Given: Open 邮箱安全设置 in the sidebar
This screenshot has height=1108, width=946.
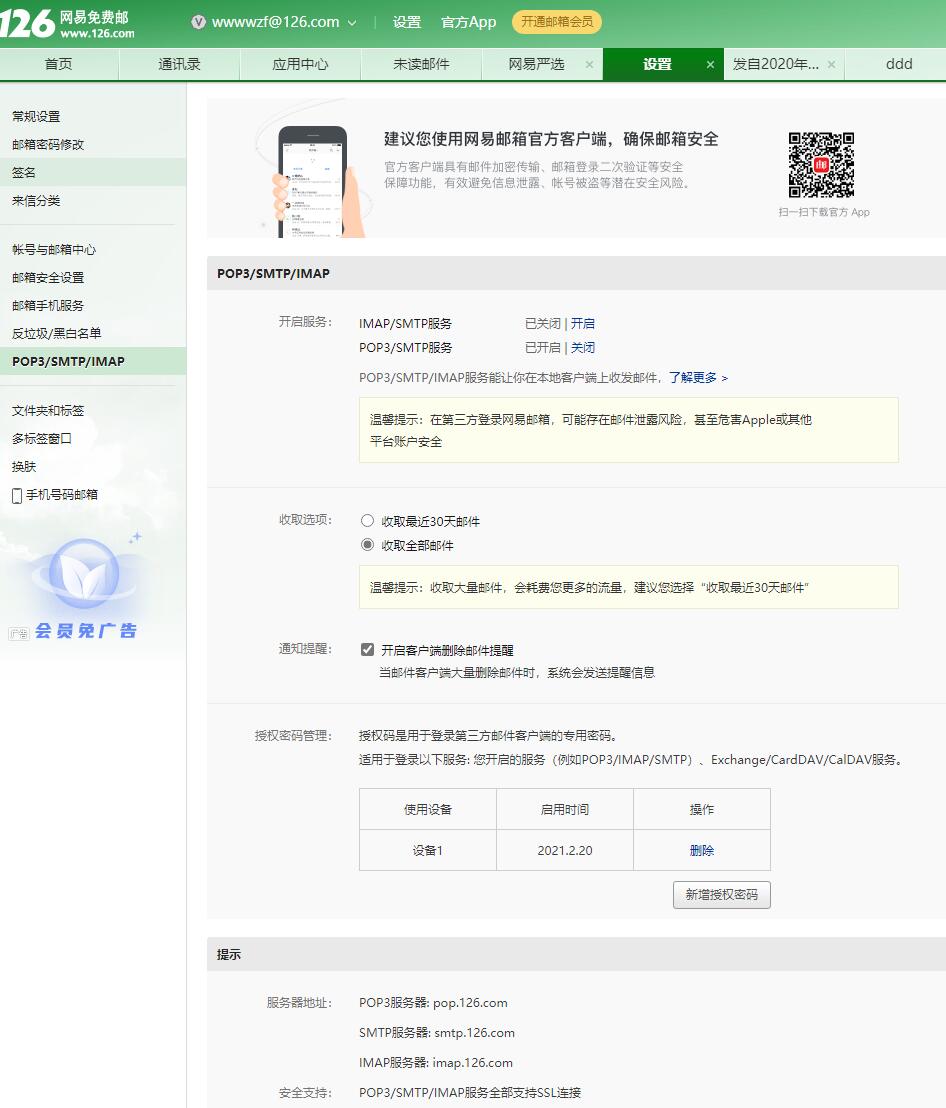Looking at the screenshot, I should (x=48, y=278).
